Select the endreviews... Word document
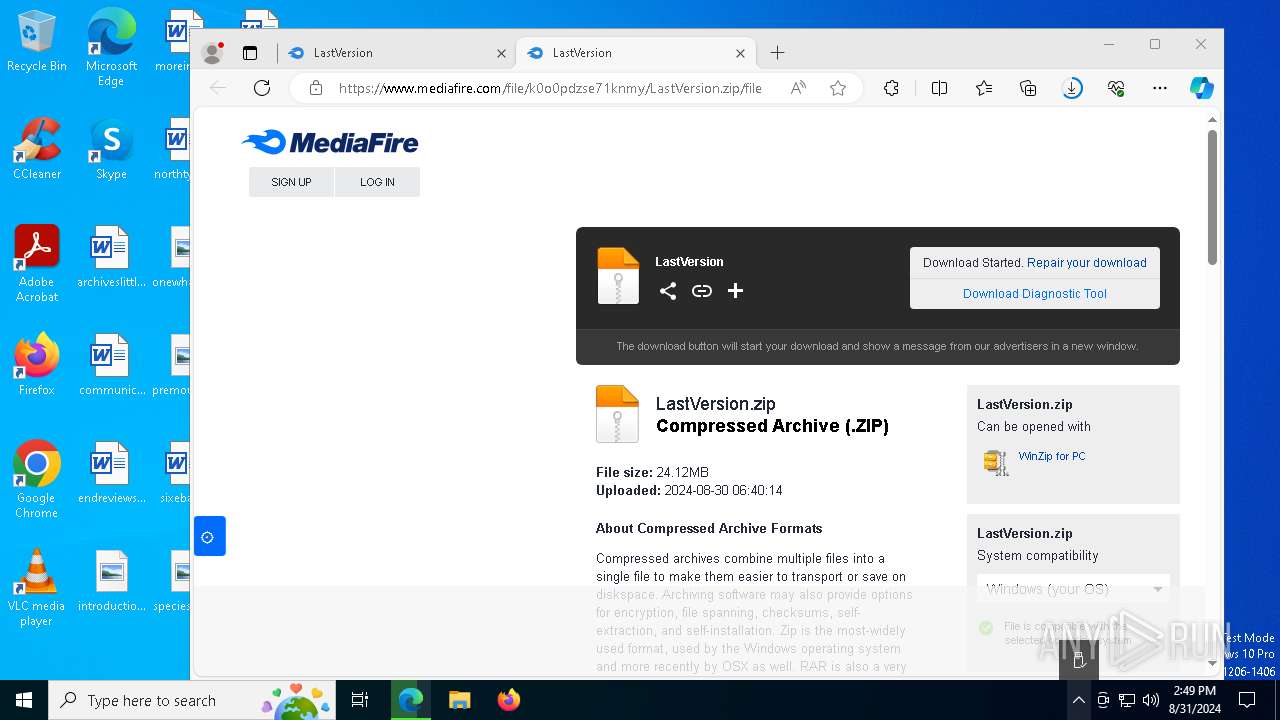The width and height of the screenshot is (1280, 720). [x=111, y=474]
